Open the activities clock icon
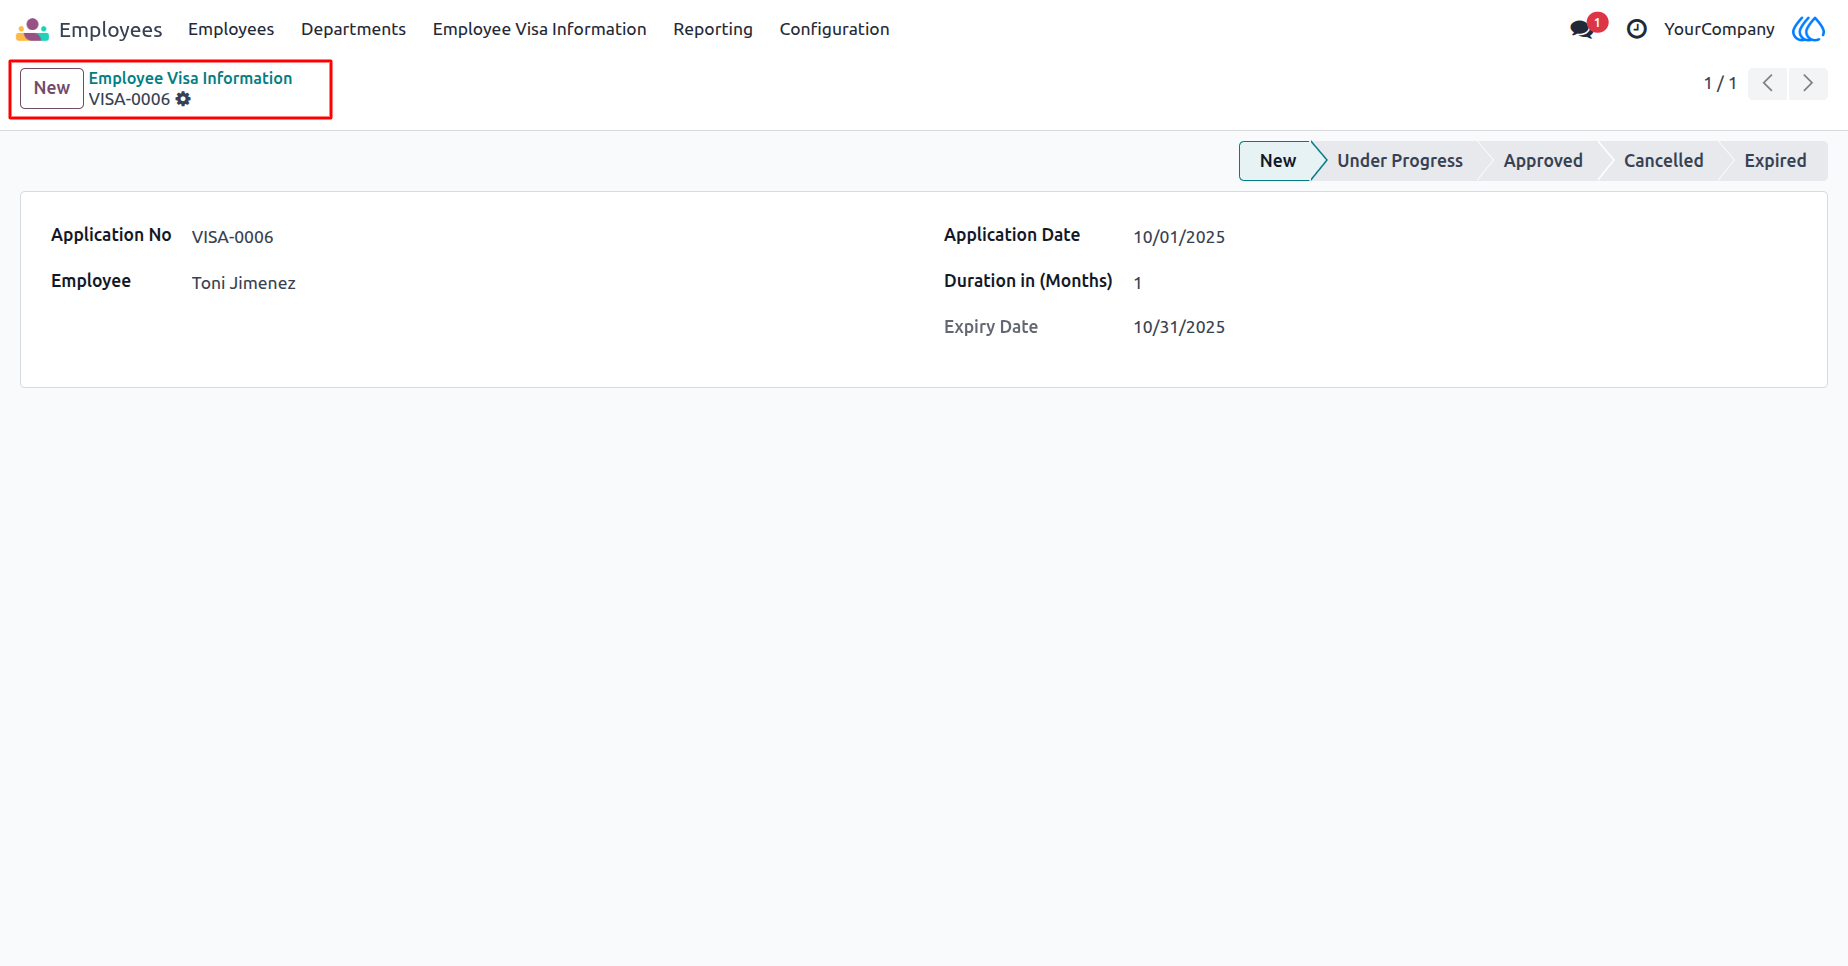This screenshot has height=966, width=1848. (1637, 29)
